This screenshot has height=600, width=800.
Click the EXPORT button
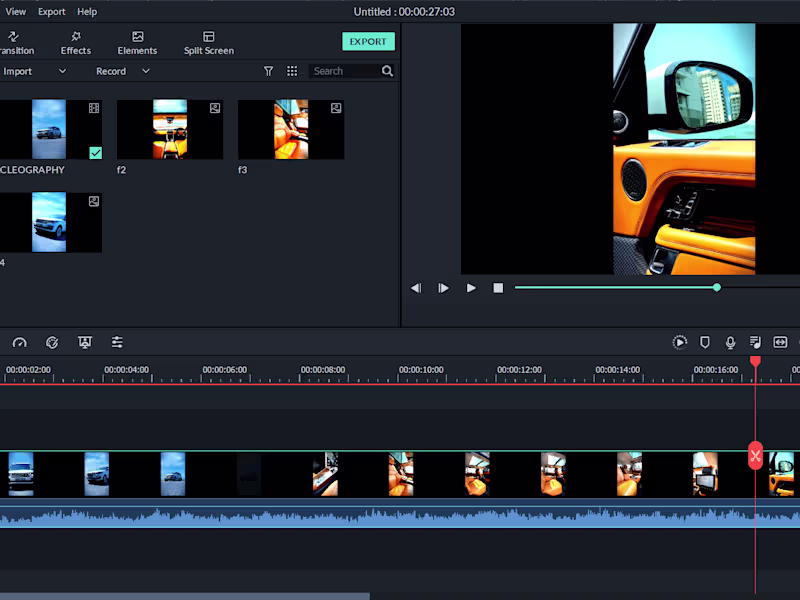[x=368, y=42]
